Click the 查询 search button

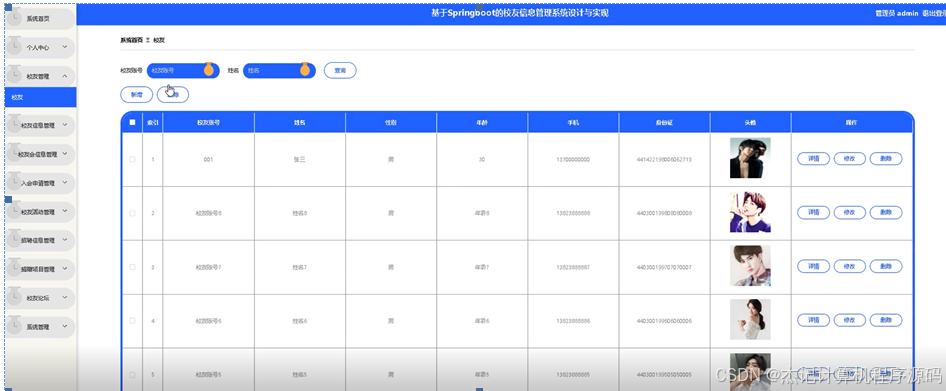click(340, 71)
